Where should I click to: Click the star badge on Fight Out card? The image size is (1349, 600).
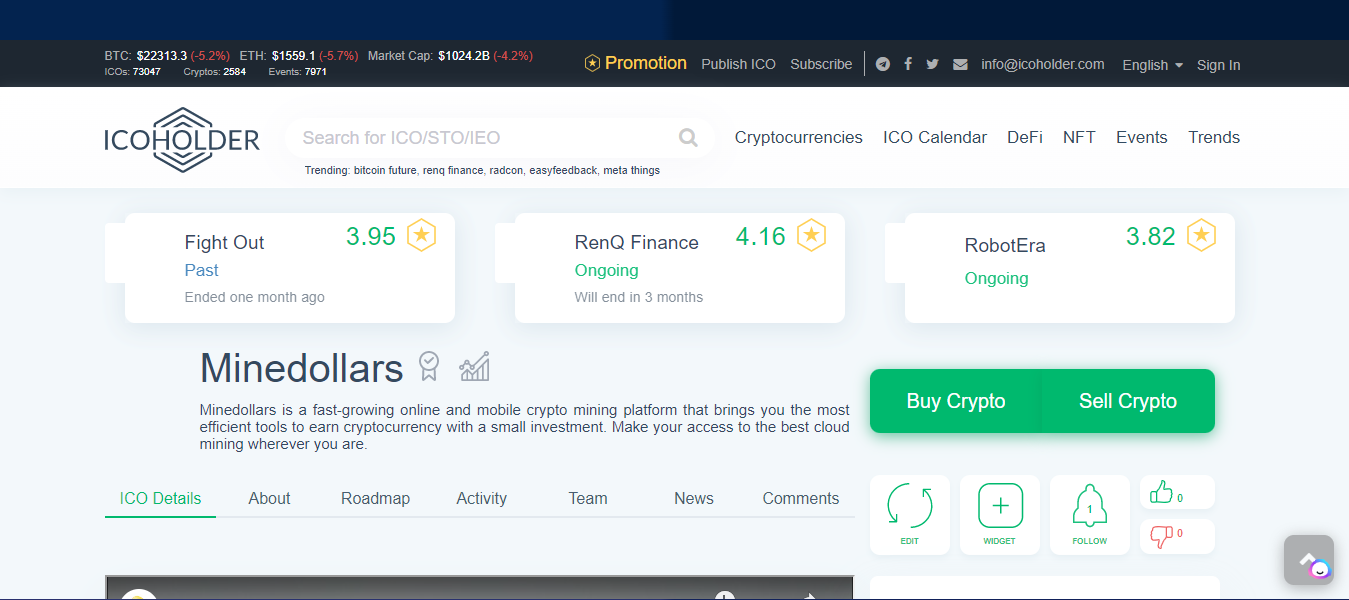421,236
